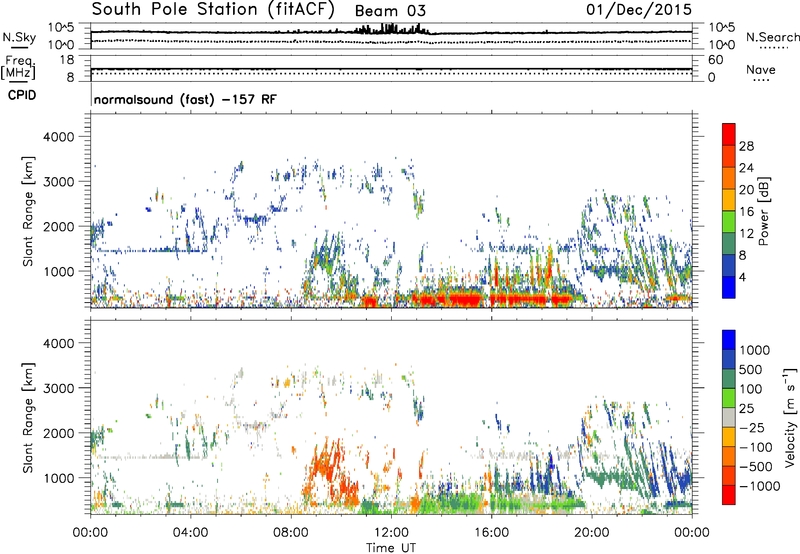Click the light green segment of Velocity color bar
The height and width of the screenshot is (554, 800).
tap(729, 398)
